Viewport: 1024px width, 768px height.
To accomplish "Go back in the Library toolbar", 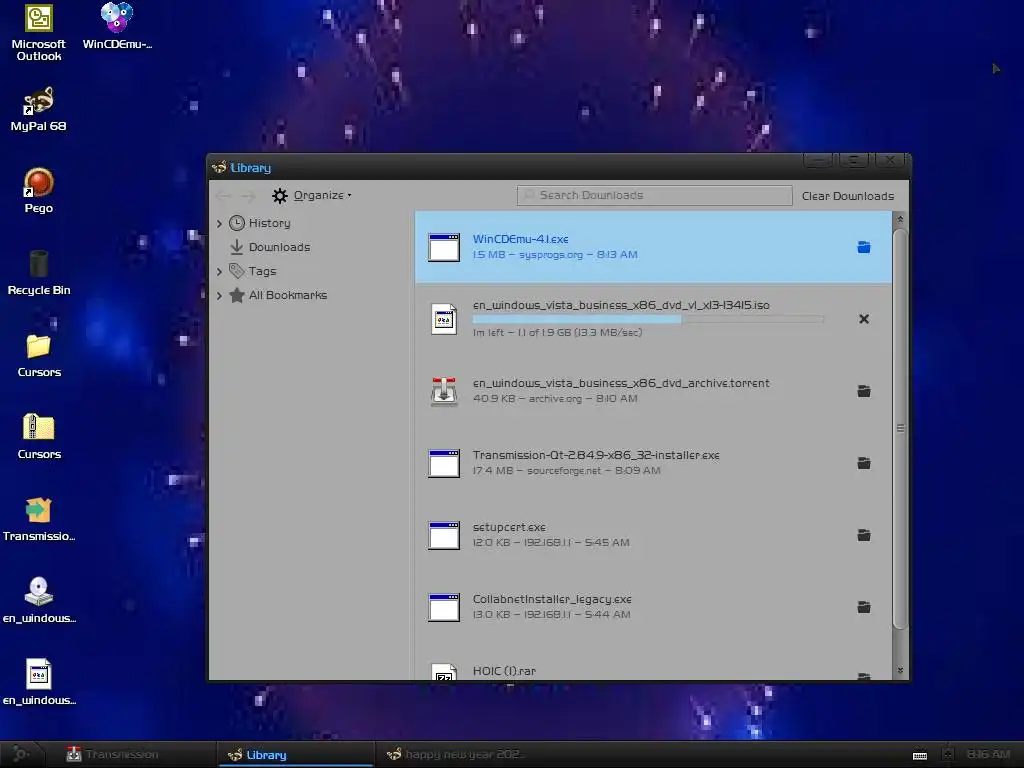I will [223, 195].
